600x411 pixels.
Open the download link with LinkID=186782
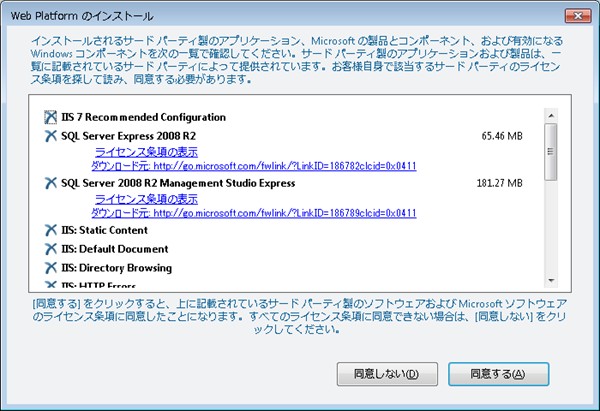click(x=254, y=166)
